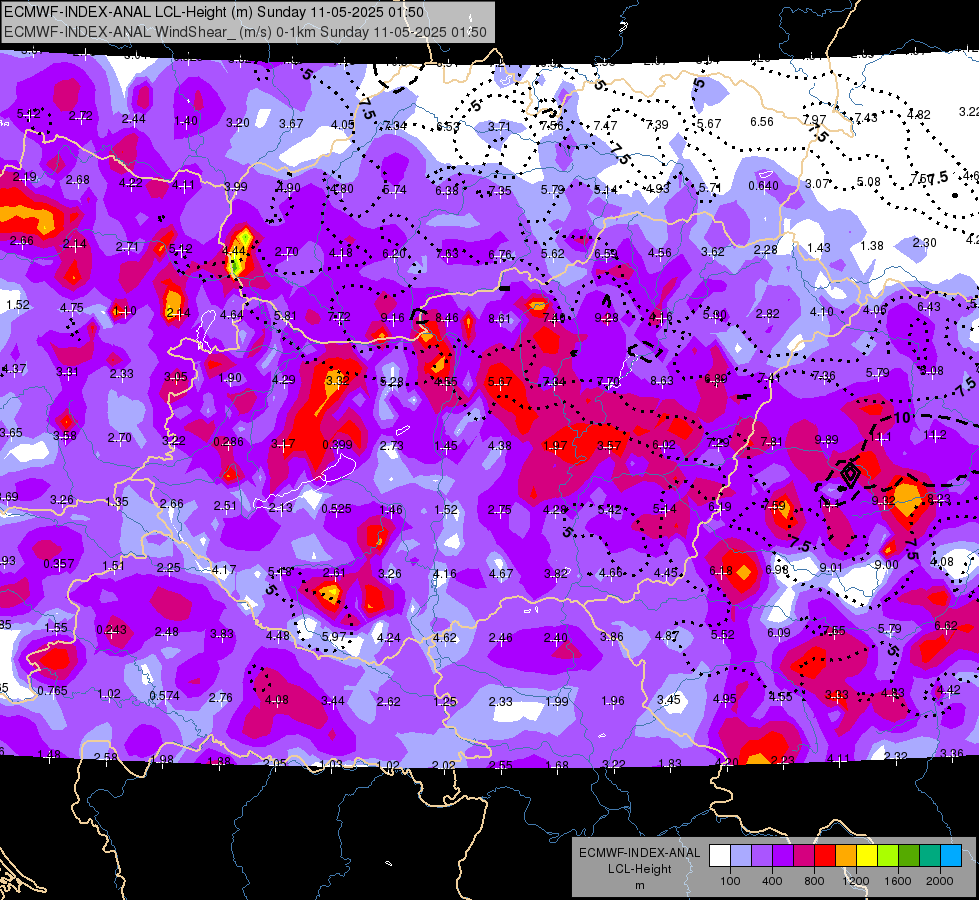Click the red legend swatch
The image size is (979, 900).
click(x=825, y=856)
